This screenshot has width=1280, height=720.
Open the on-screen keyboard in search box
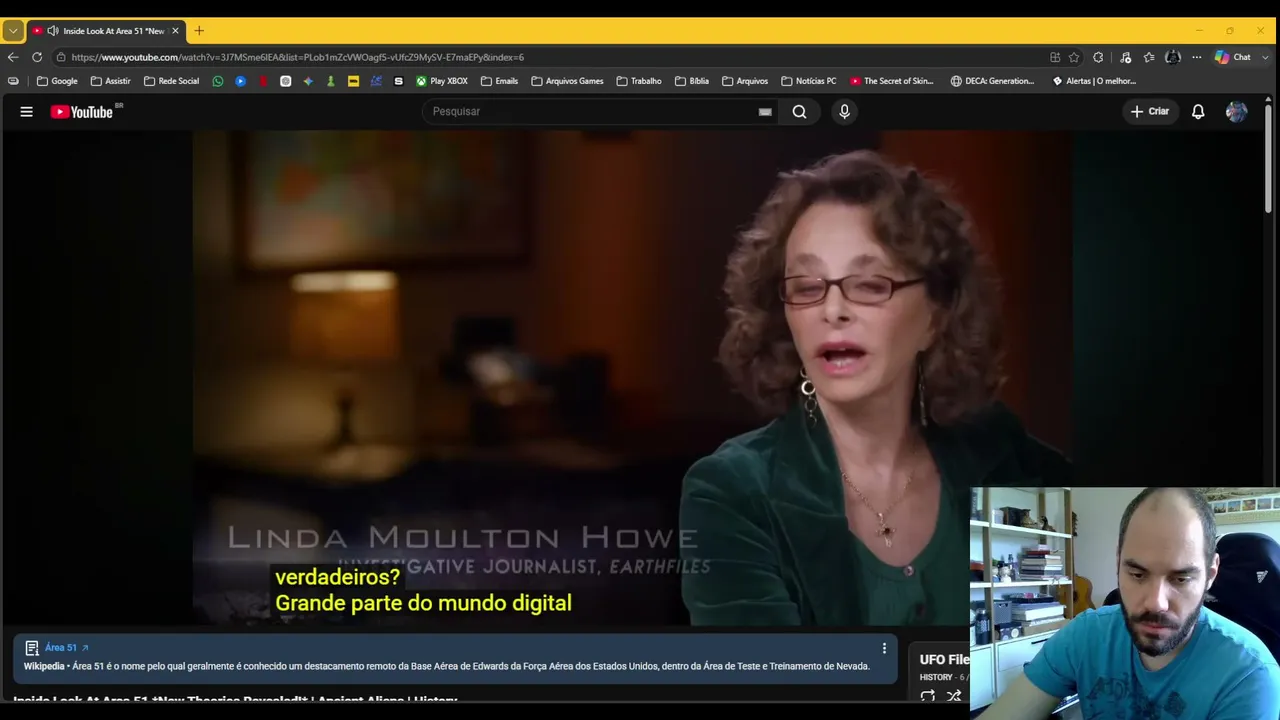point(765,112)
